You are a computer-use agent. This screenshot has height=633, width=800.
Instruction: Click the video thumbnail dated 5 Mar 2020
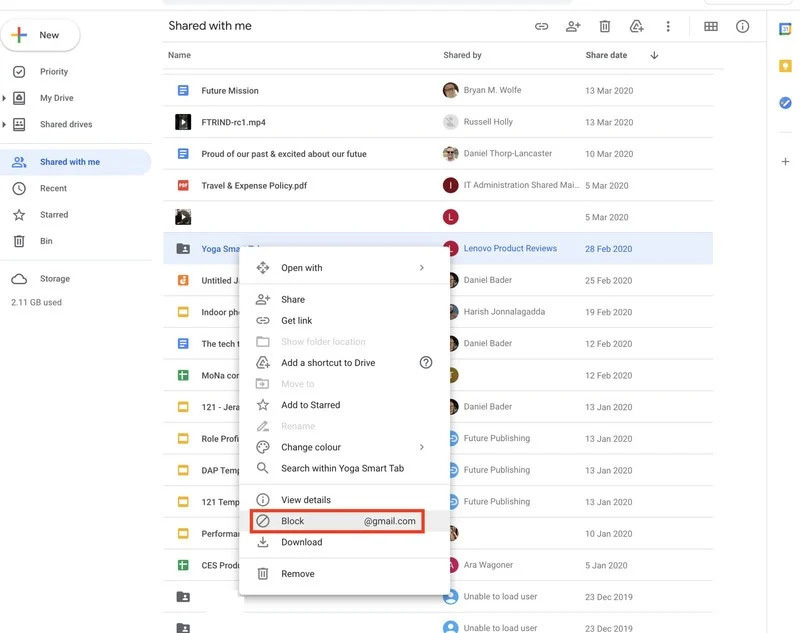[x=183, y=217]
